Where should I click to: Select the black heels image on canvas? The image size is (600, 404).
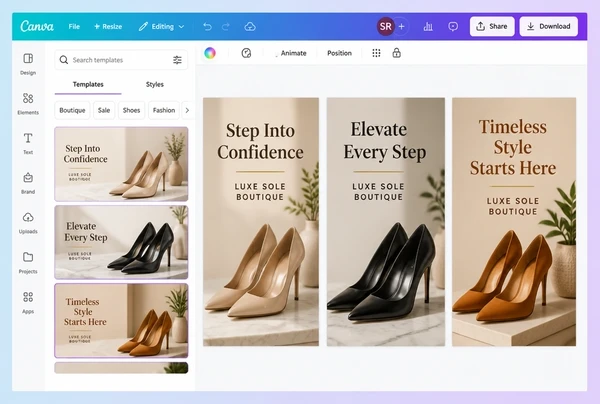click(382, 272)
